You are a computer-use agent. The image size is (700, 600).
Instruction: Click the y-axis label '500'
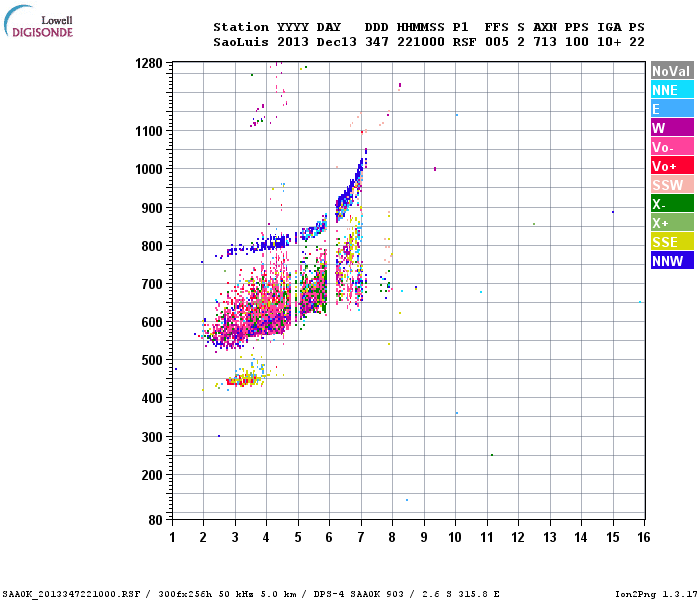click(152, 360)
